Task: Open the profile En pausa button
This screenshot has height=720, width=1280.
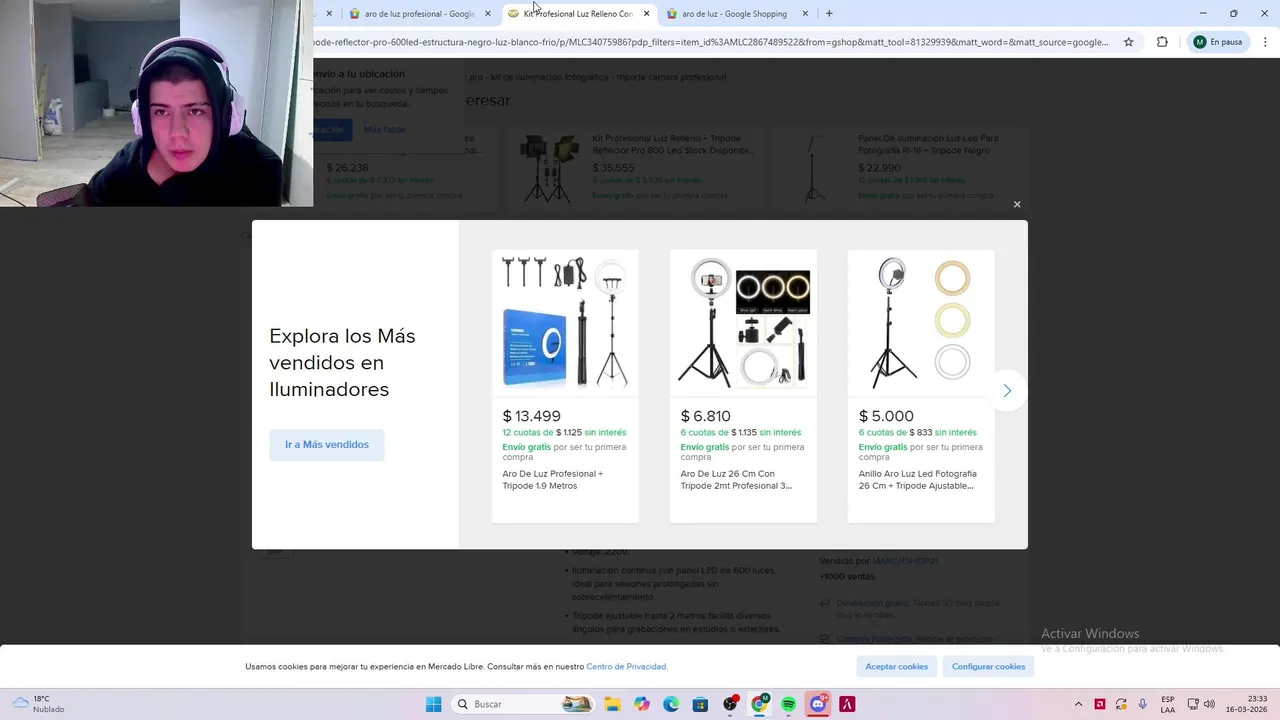Action: (1217, 42)
